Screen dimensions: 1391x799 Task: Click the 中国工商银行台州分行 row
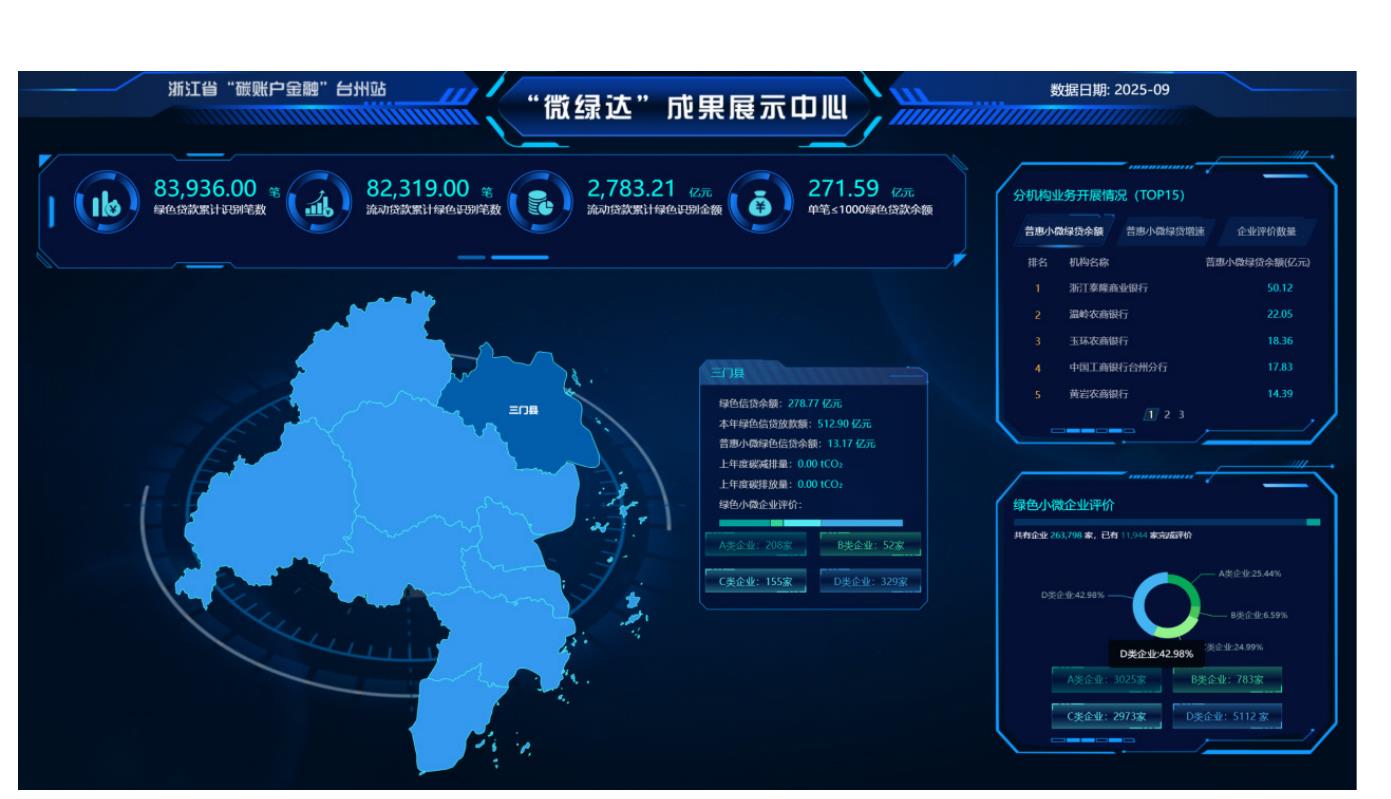[1166, 367]
